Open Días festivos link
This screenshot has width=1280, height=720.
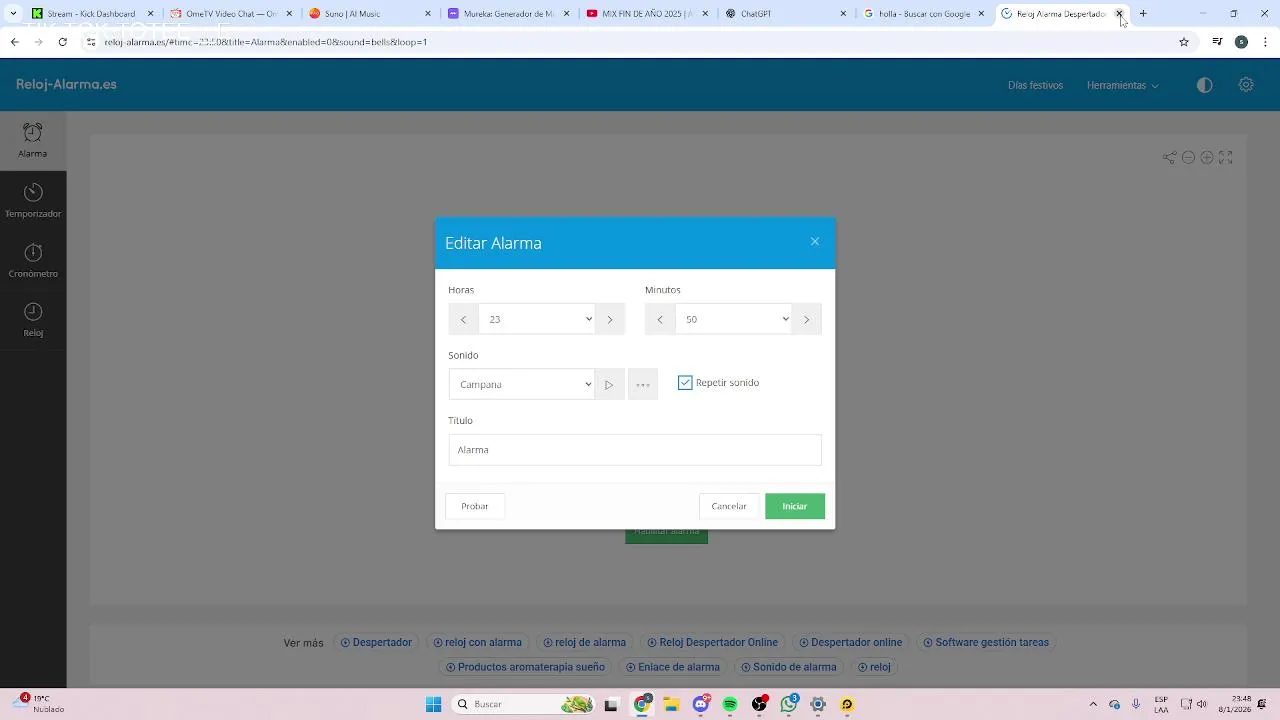coord(1035,85)
